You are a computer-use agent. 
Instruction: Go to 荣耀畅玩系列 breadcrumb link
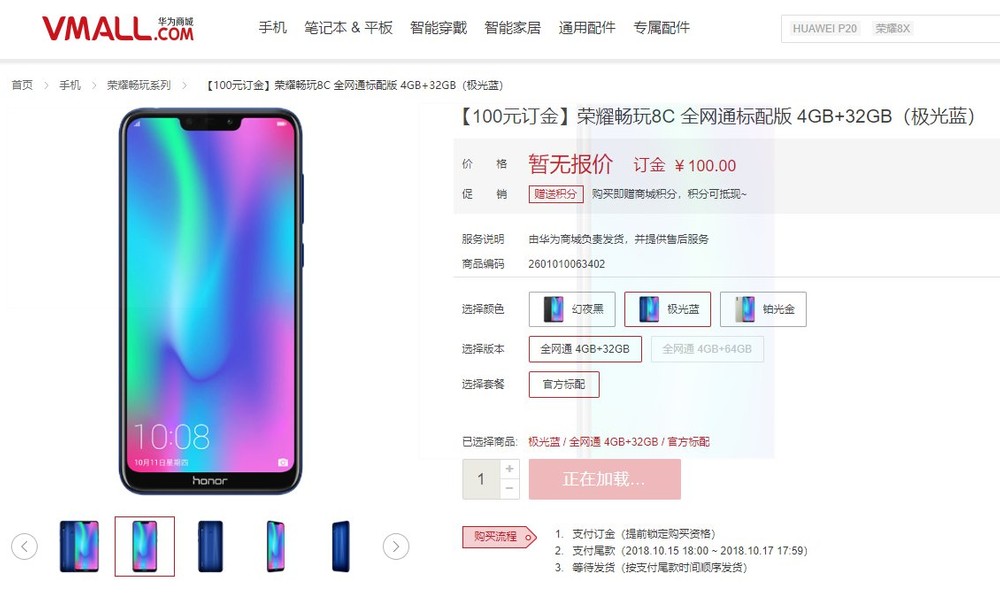tap(139, 85)
